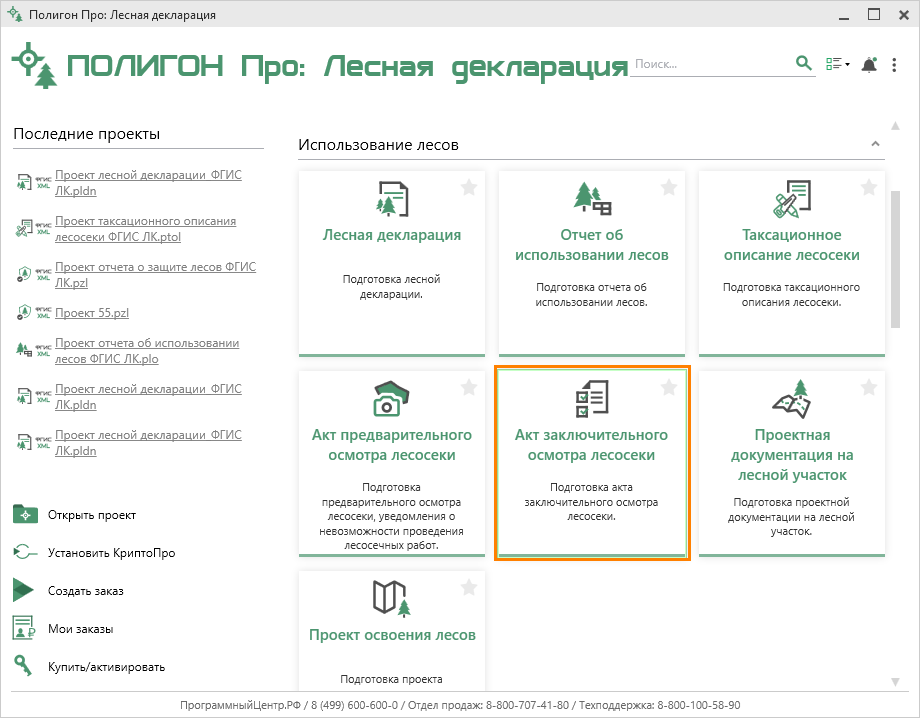Select Отчет об использовании лесов title
This screenshot has height=718, width=920.
[592, 245]
